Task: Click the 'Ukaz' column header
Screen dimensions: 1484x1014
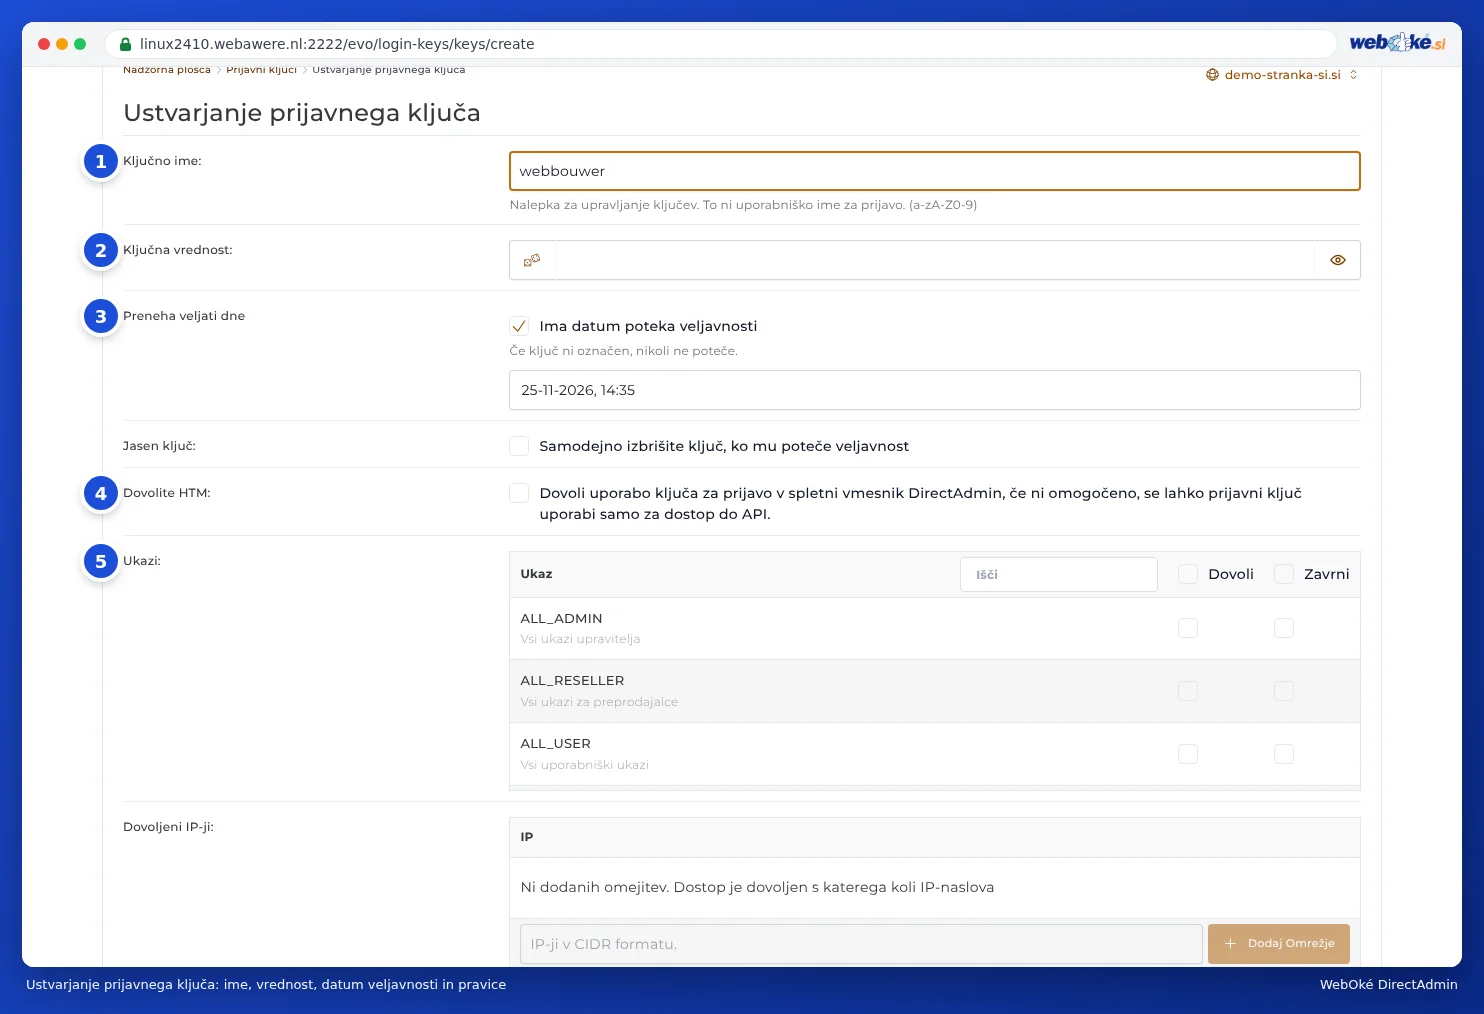Action: pos(537,574)
